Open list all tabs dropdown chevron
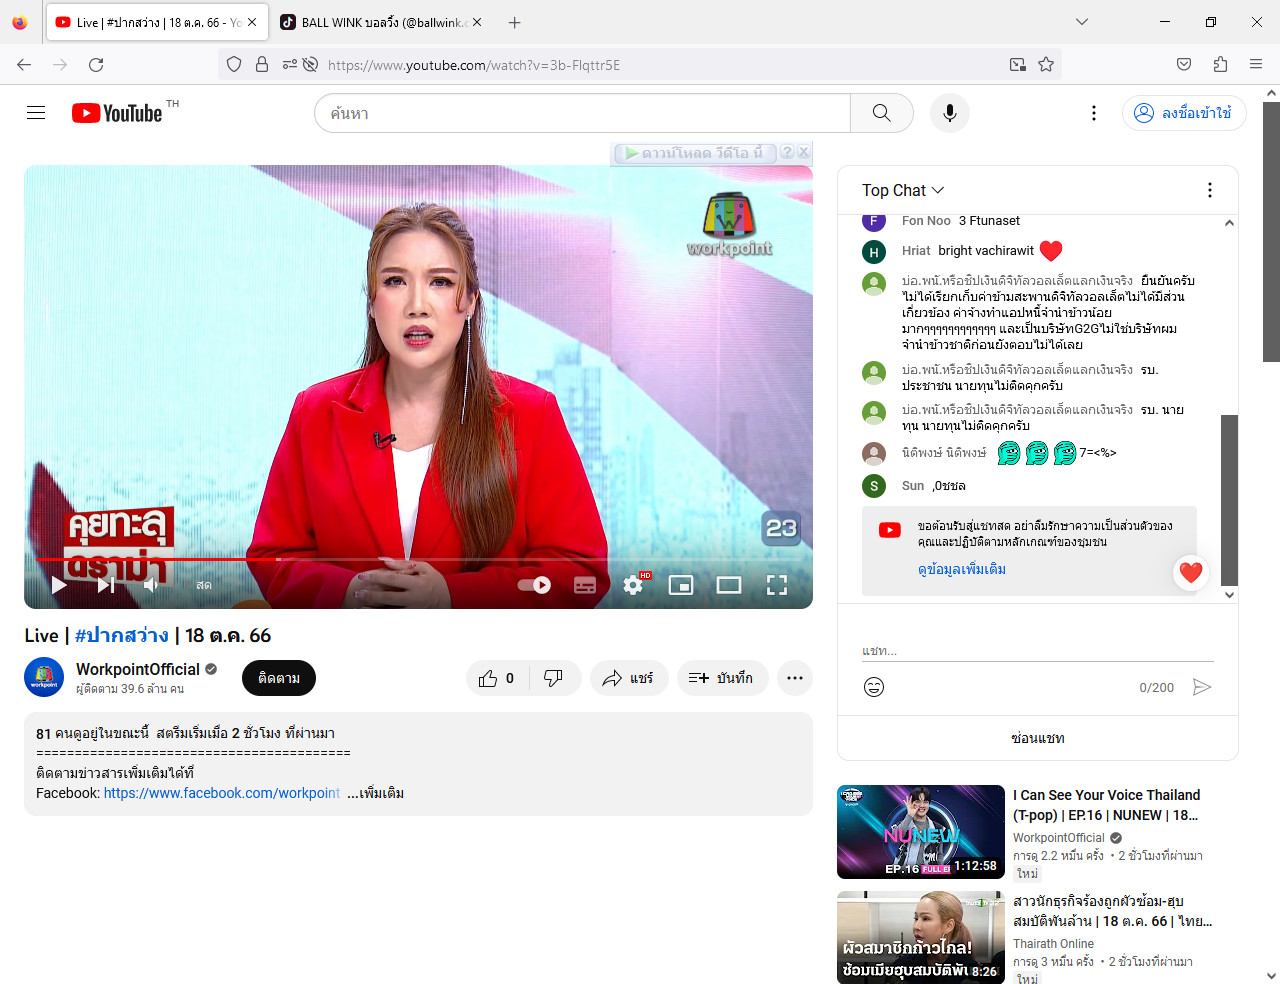The image size is (1280, 984). click(x=1082, y=22)
